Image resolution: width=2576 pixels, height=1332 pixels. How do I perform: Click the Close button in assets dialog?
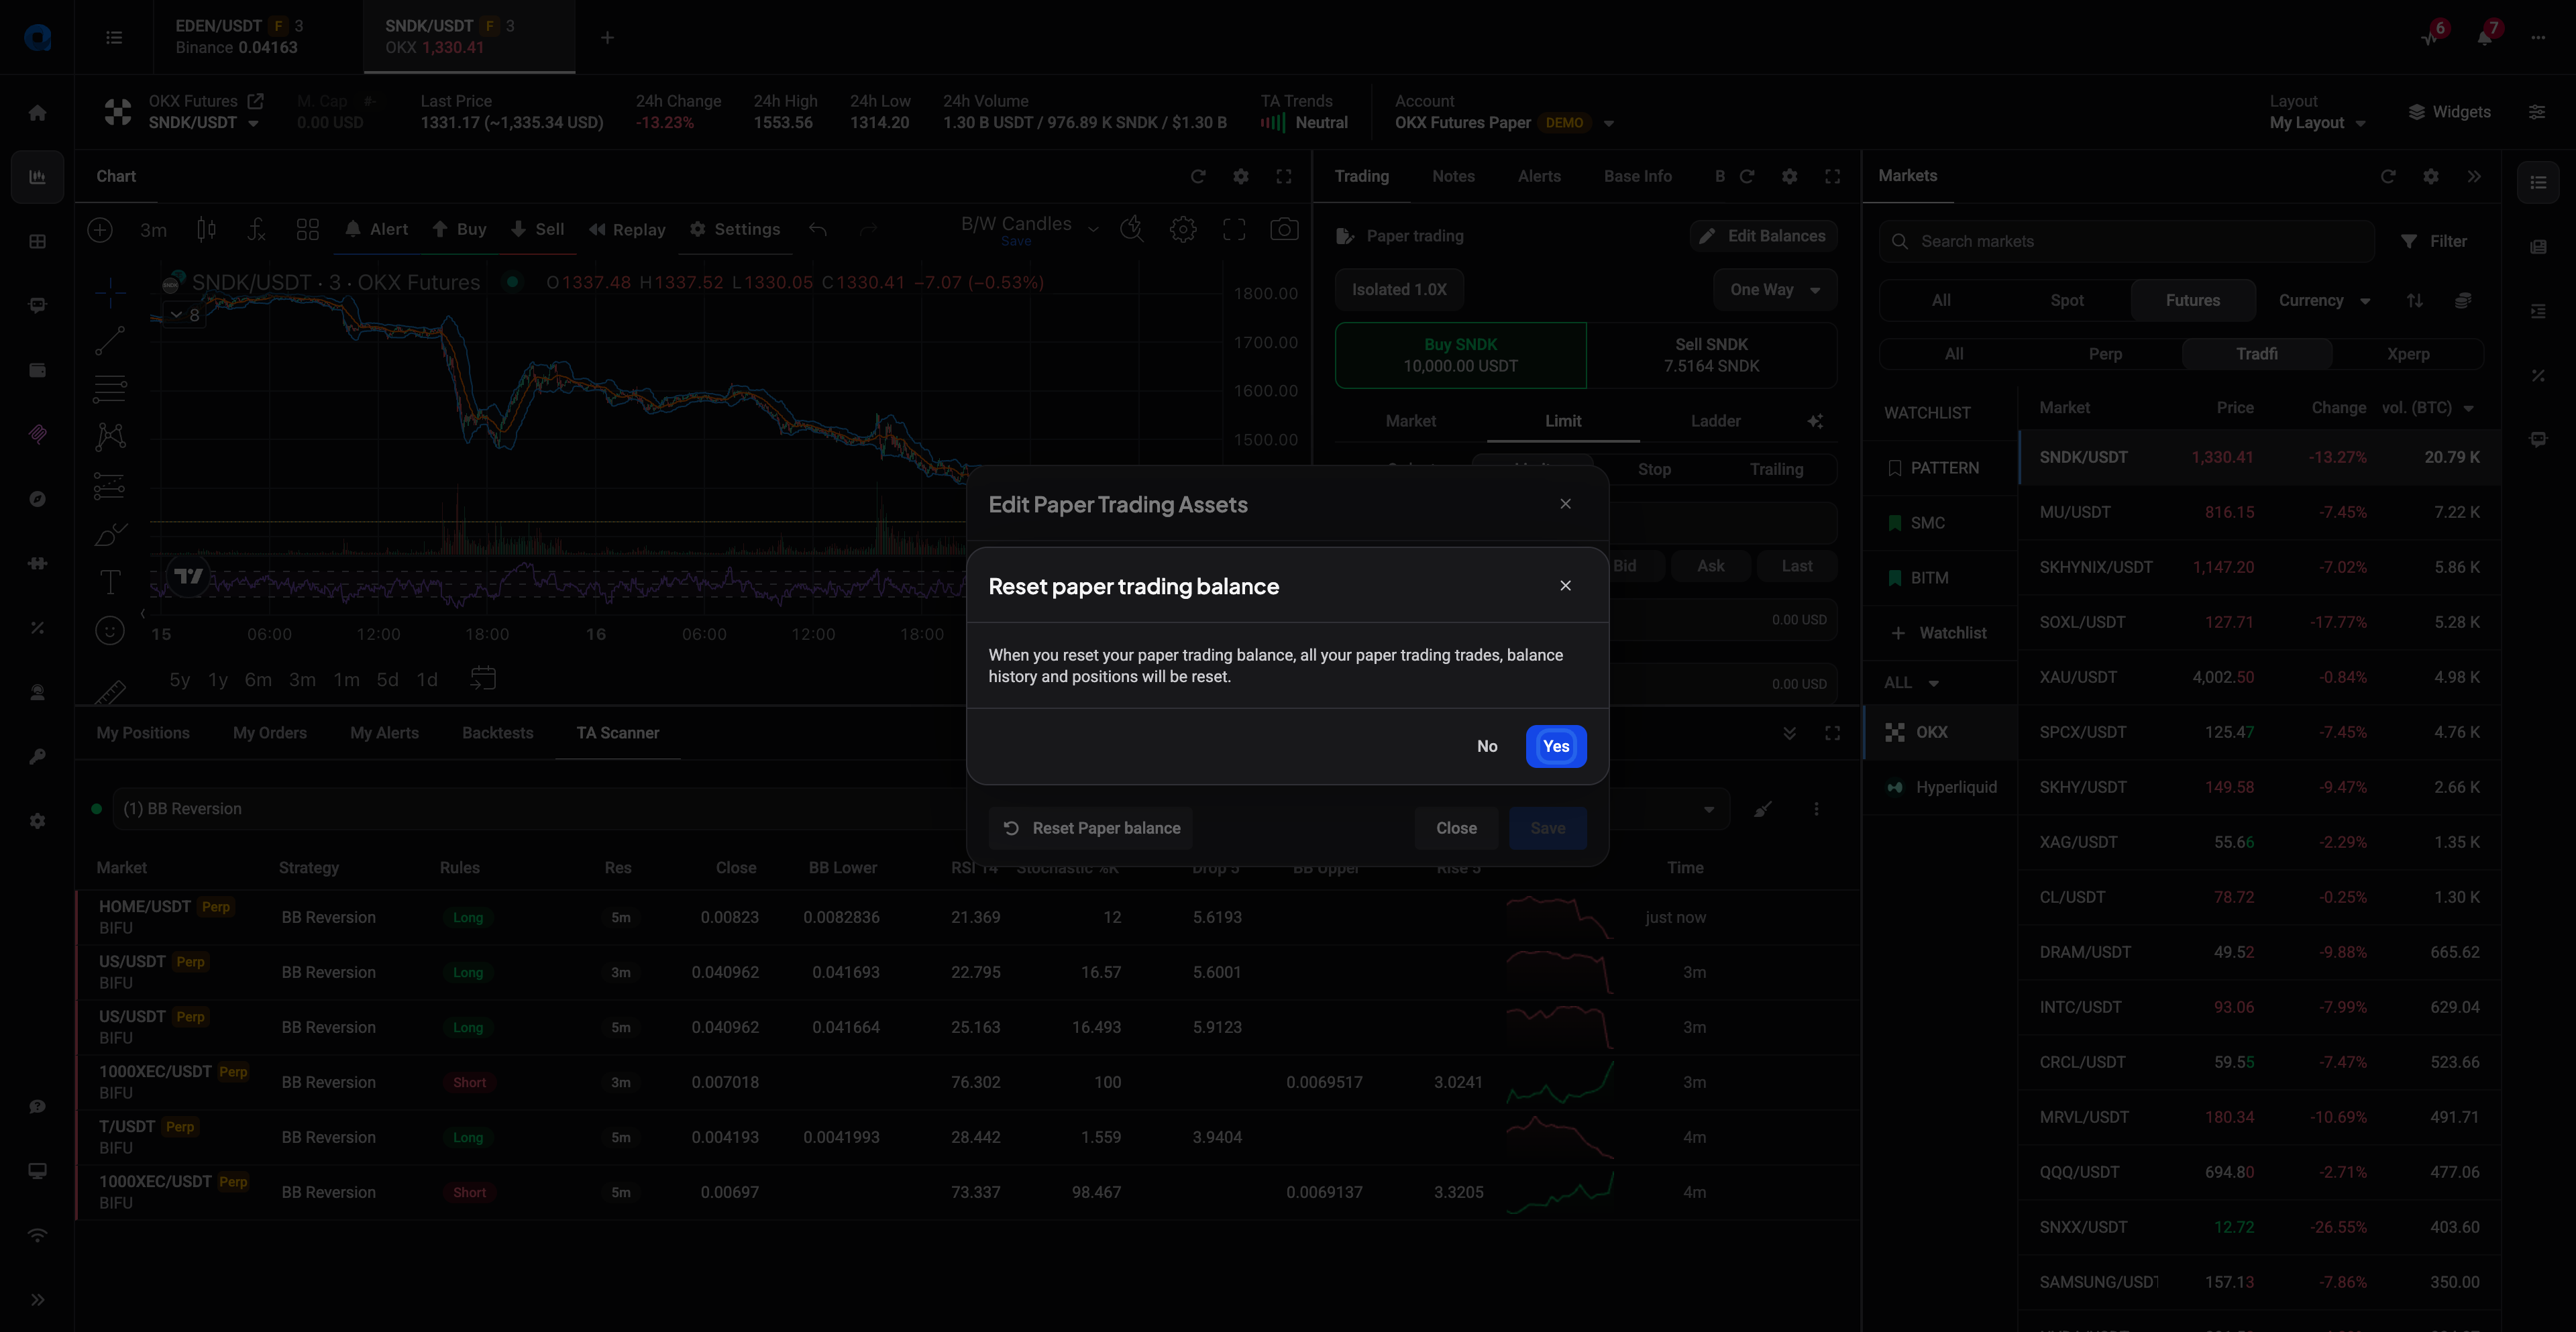click(1456, 828)
